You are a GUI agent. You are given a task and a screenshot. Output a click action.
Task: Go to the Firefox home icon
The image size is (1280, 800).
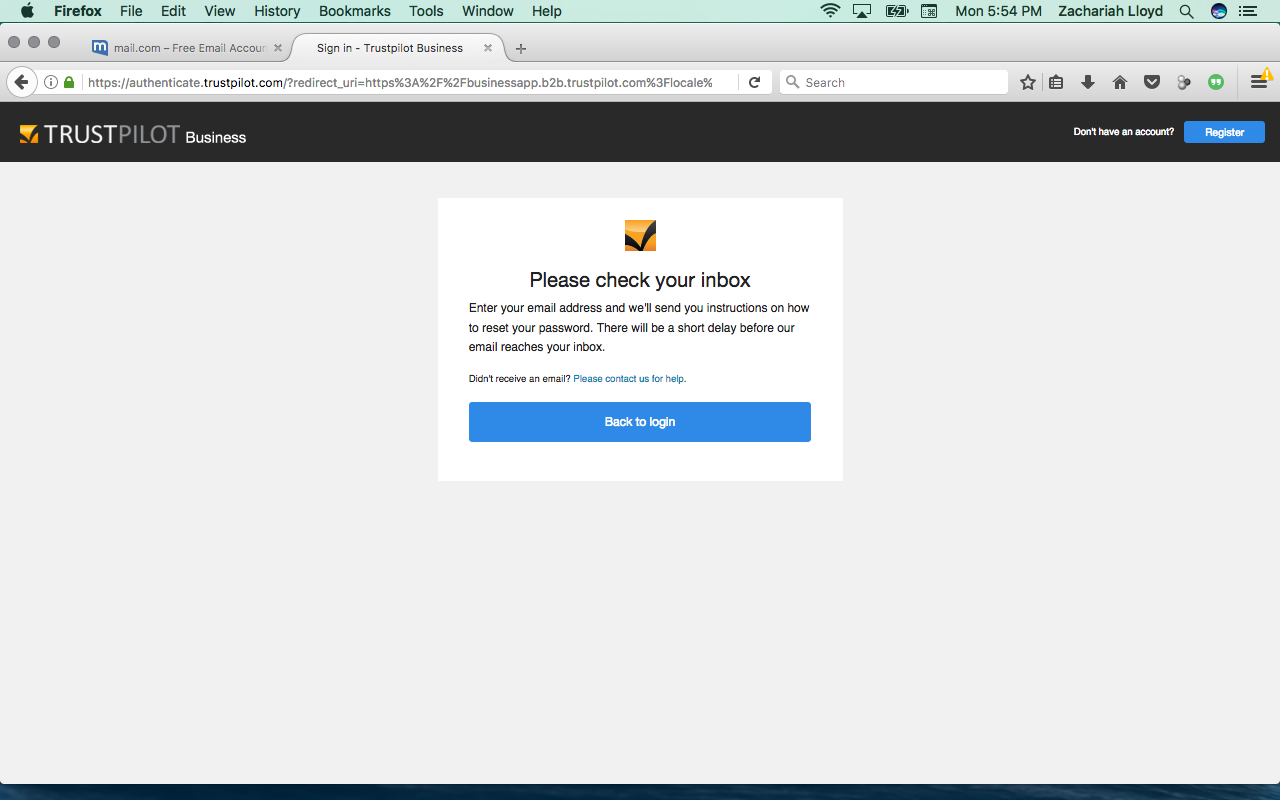click(1120, 83)
